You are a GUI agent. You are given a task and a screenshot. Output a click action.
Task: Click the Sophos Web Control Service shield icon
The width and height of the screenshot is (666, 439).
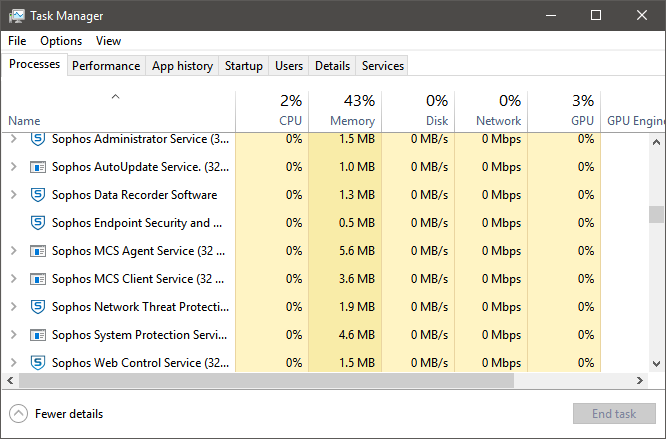(x=38, y=363)
